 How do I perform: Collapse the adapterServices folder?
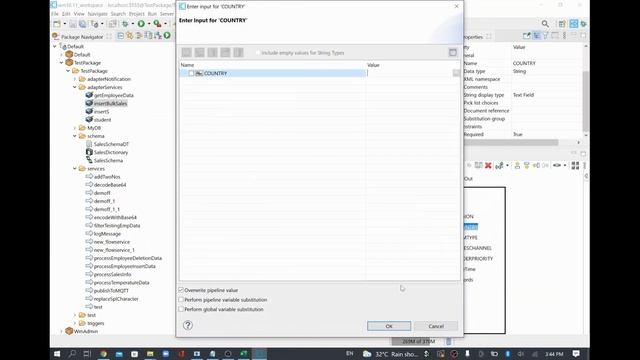[x=75, y=87]
